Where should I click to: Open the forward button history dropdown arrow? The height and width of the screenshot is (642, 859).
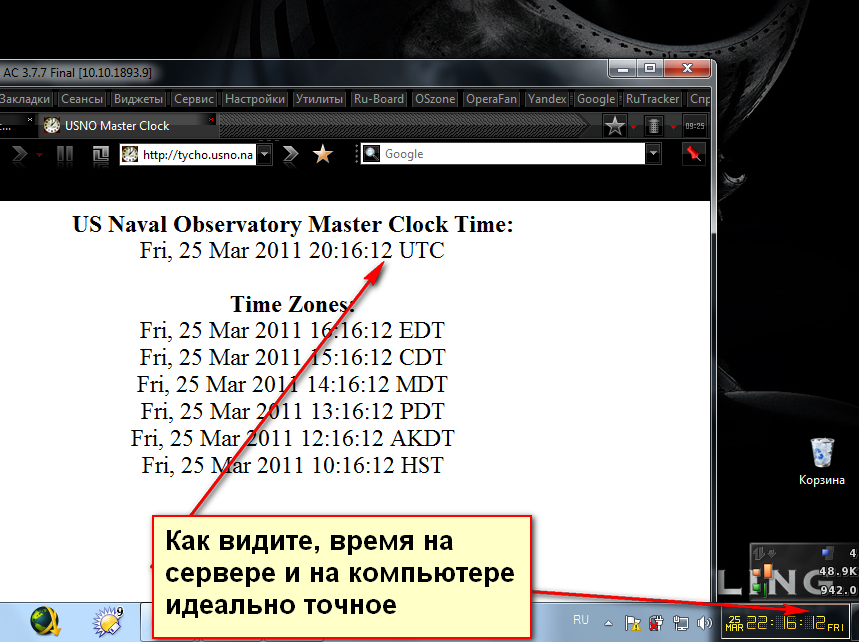point(40,155)
